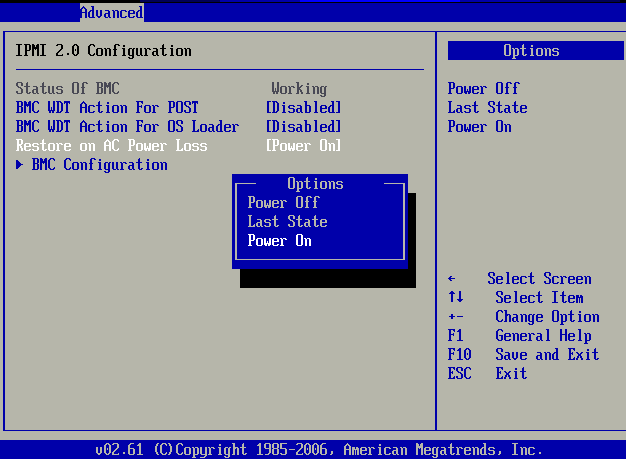Click the [Power On] value for AC Power Loss
This screenshot has width=626, height=459.
pos(303,146)
